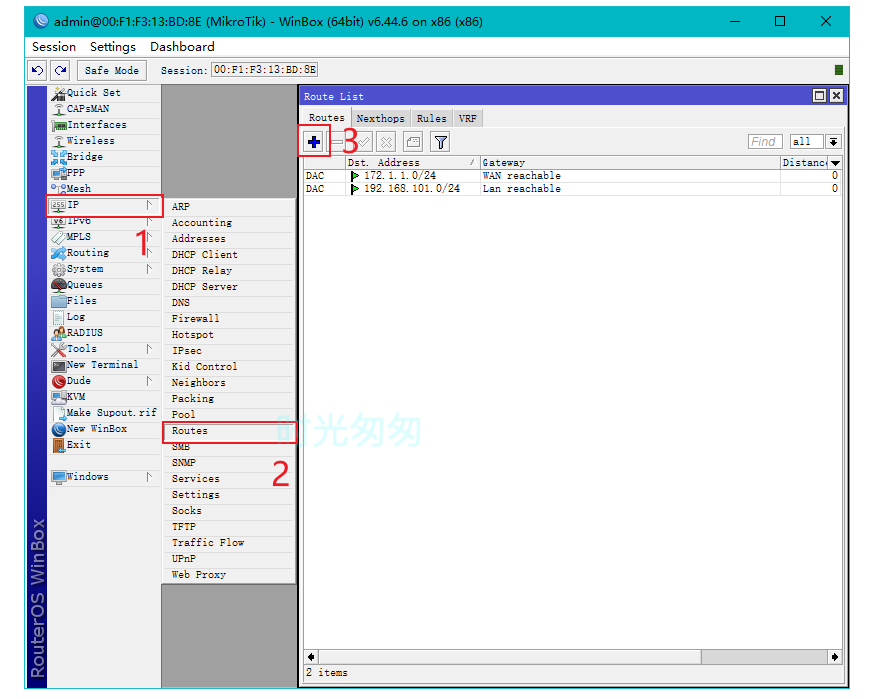This screenshot has width=877, height=699.
Task: Open the Settings menu
Action: coord(113,47)
